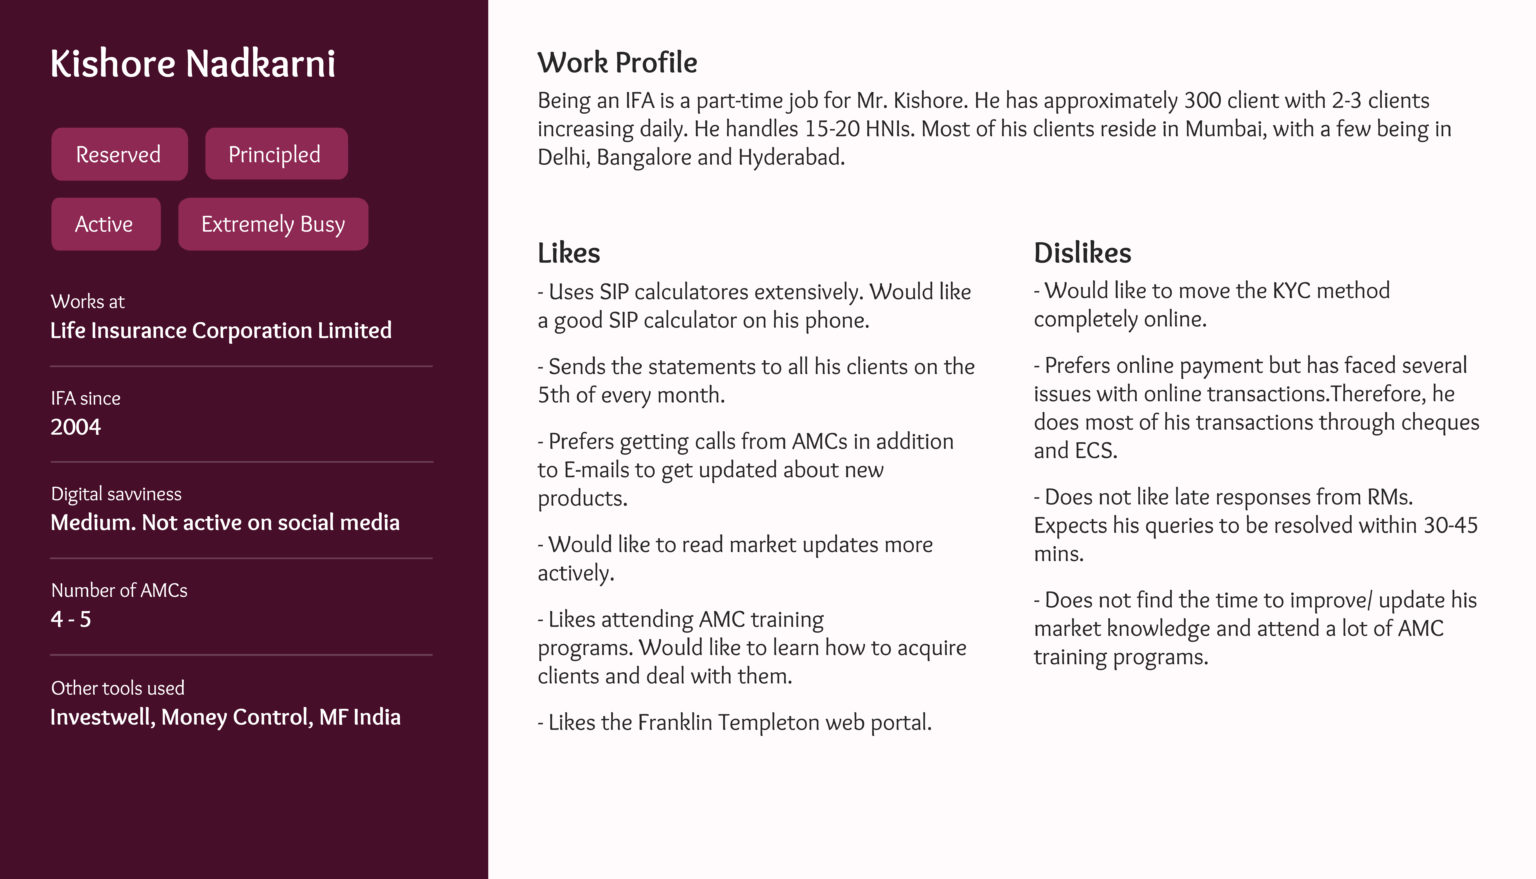
Task: Select the Dislikes section heading
Action: click(x=1082, y=252)
